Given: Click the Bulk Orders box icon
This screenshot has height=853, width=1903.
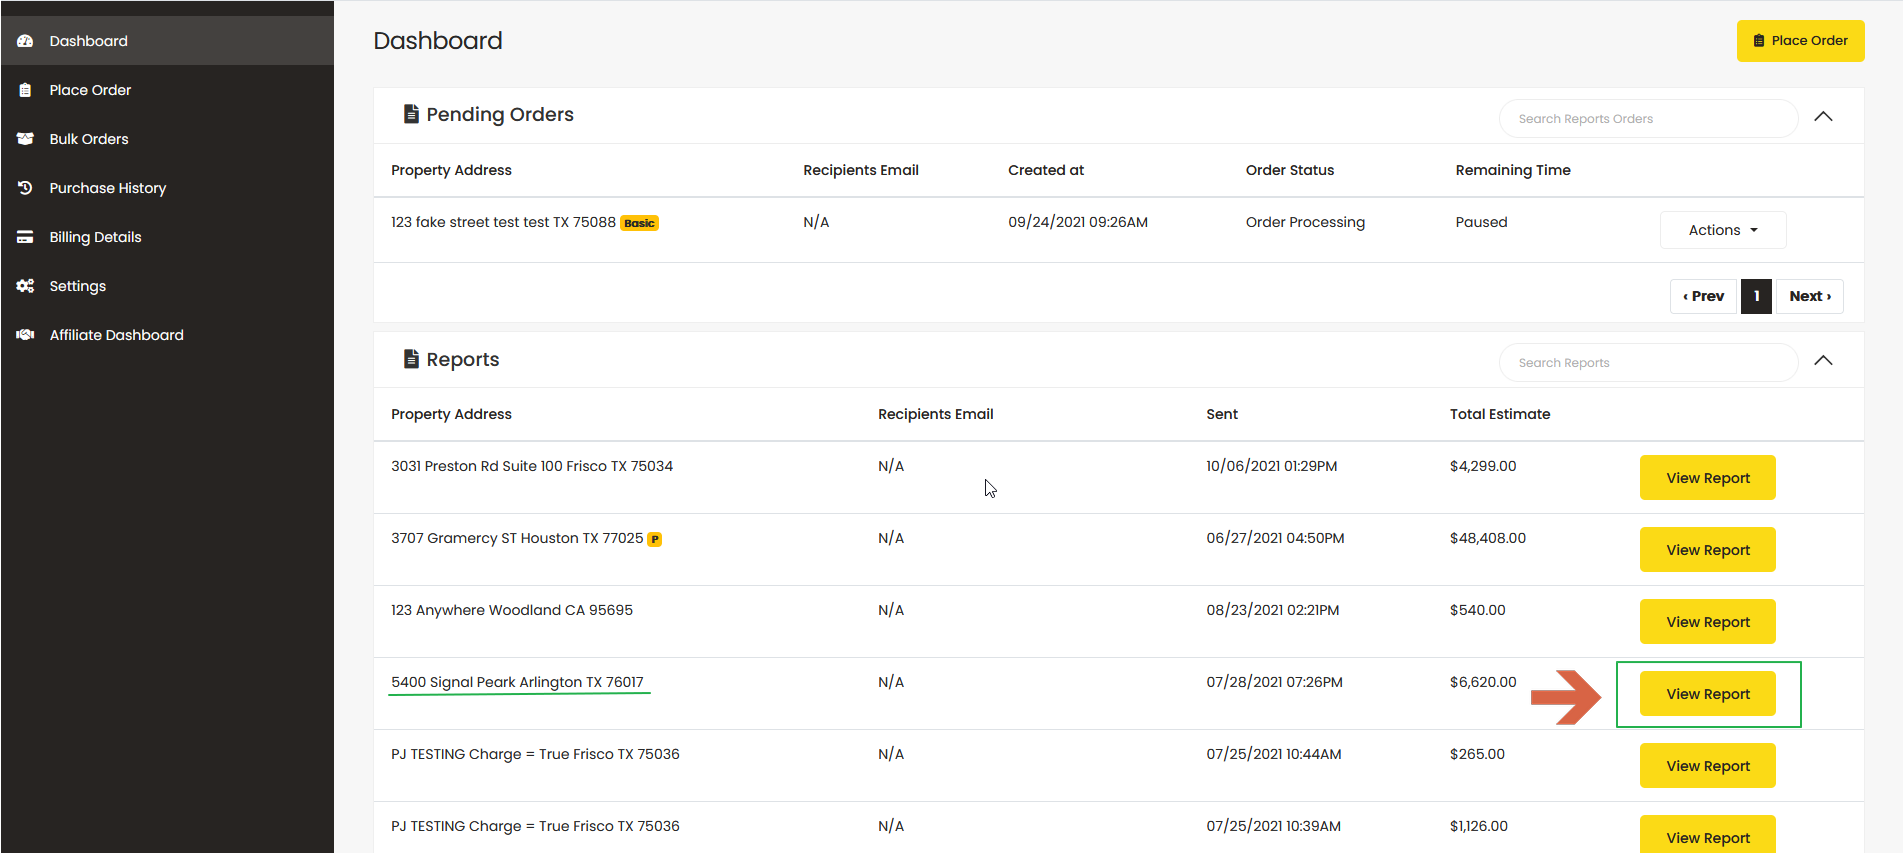Looking at the screenshot, I should [x=25, y=139].
